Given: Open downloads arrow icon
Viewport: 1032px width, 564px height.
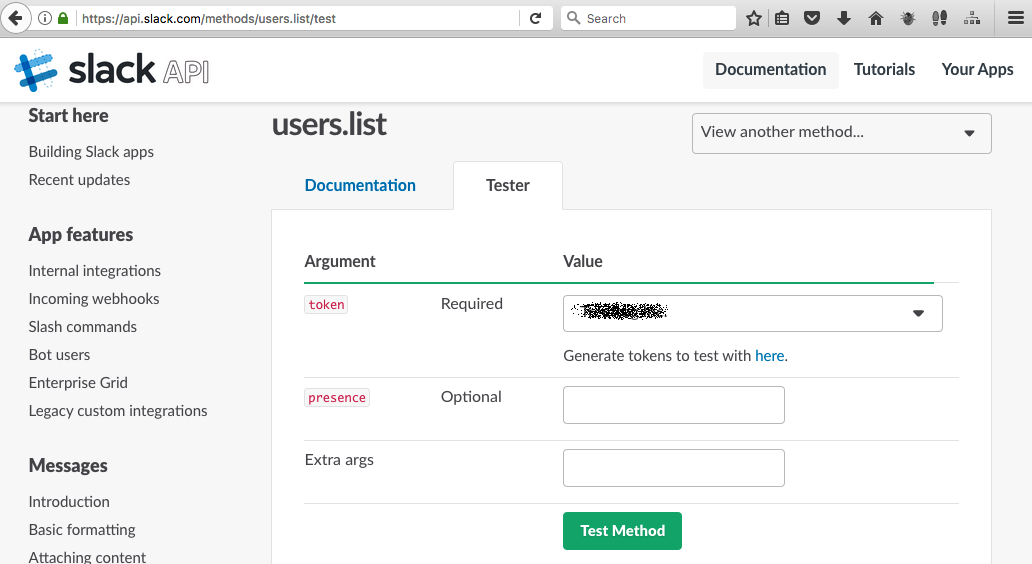Looking at the screenshot, I should click(844, 18).
